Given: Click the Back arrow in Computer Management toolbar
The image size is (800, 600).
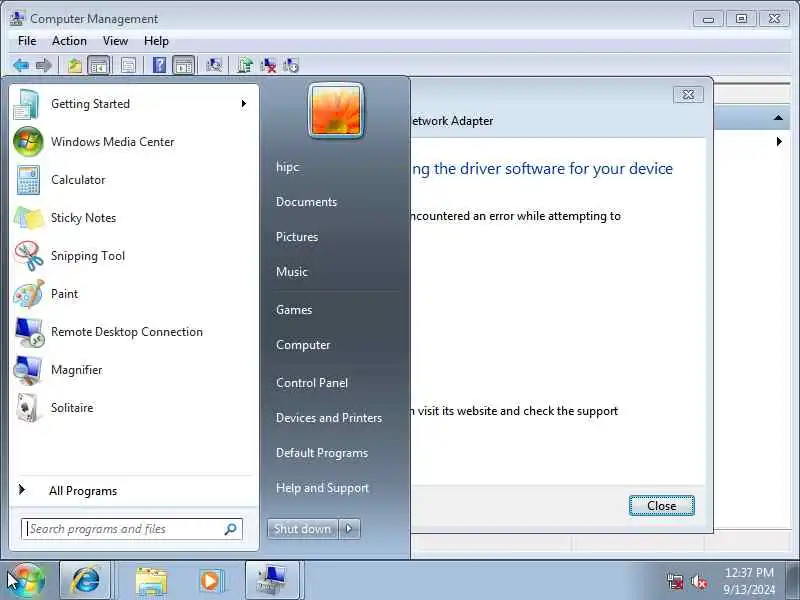Looking at the screenshot, I should 20,65.
